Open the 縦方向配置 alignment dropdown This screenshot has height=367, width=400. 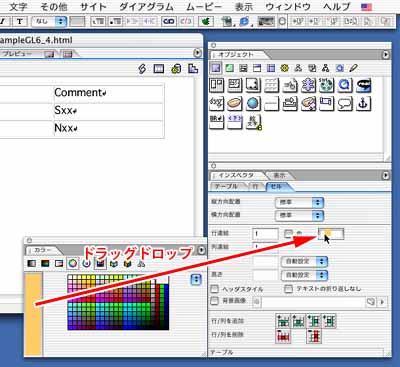(x=299, y=202)
